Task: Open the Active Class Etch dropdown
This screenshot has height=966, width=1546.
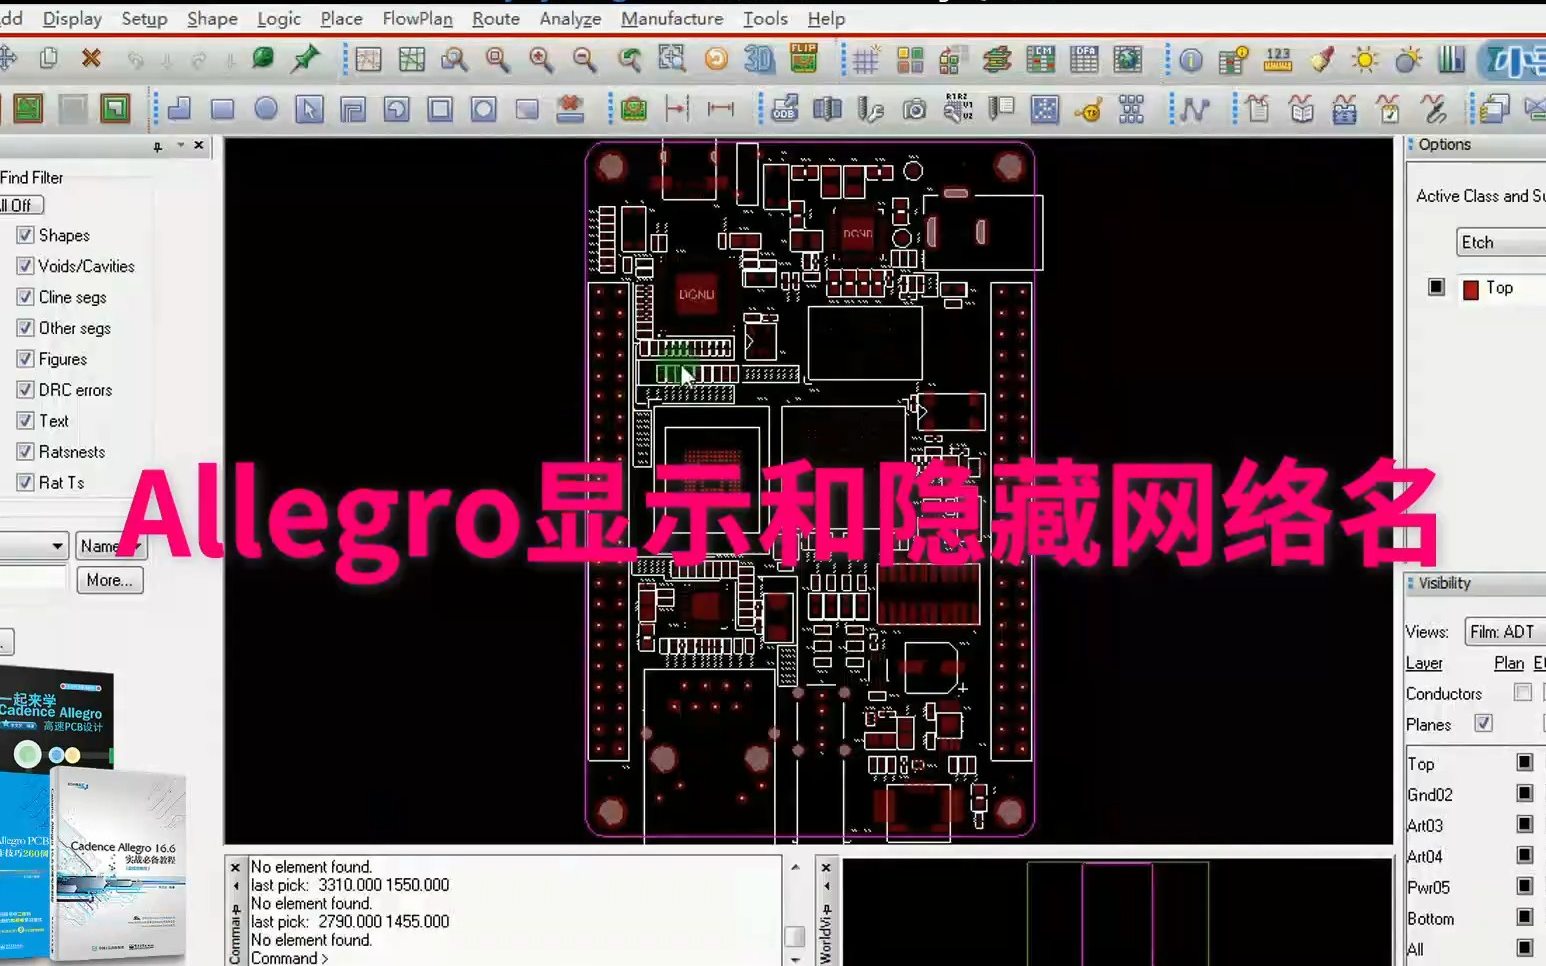Action: (x=1499, y=241)
